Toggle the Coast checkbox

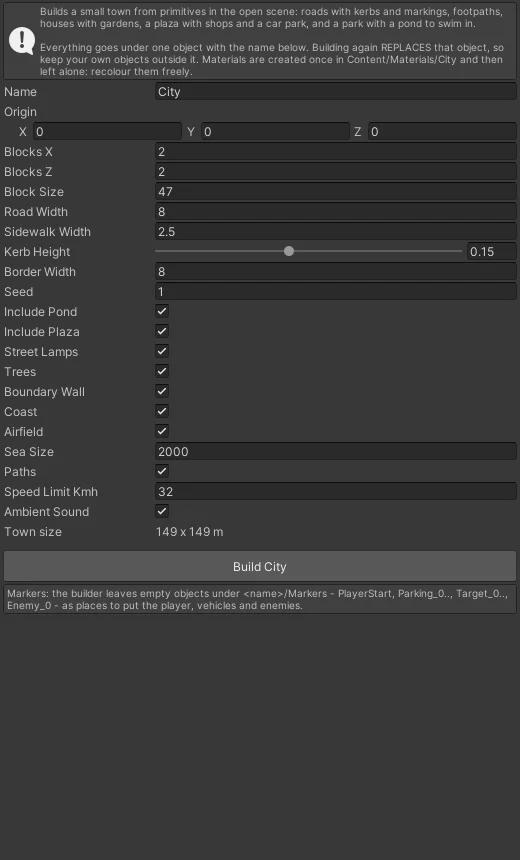click(x=162, y=411)
